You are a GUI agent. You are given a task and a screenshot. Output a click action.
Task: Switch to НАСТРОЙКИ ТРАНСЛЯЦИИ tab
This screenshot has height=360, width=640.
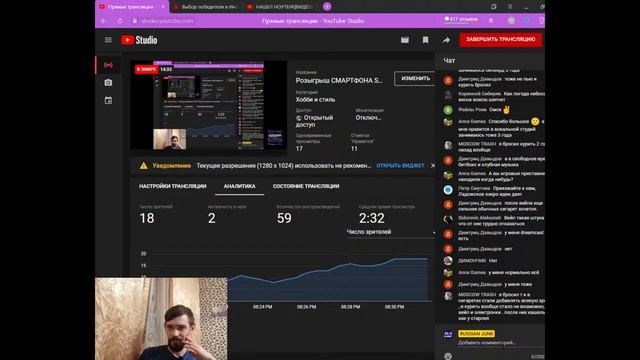click(x=173, y=186)
